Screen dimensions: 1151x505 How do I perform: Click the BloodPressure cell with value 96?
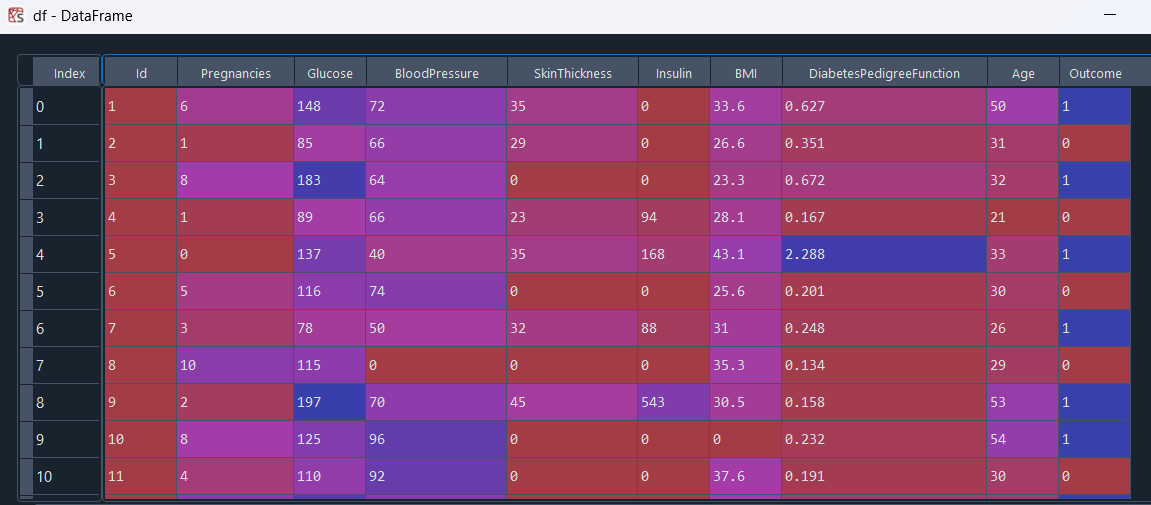pyautogui.click(x=436, y=440)
